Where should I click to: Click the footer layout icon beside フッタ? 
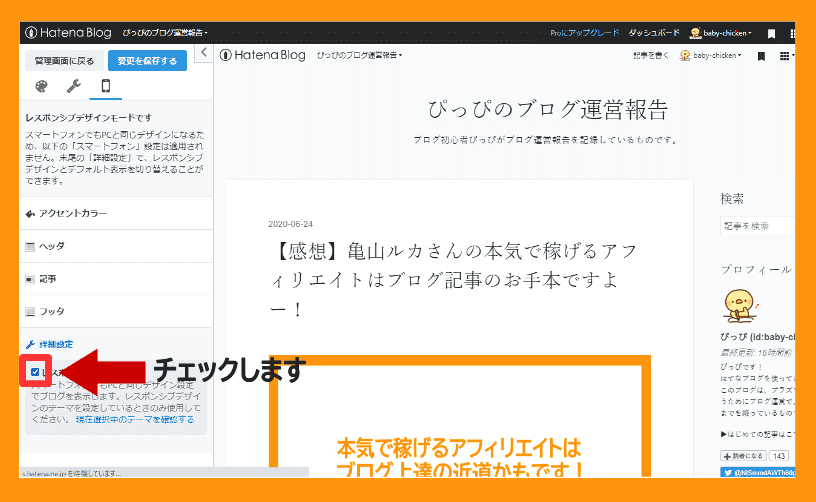(30, 312)
